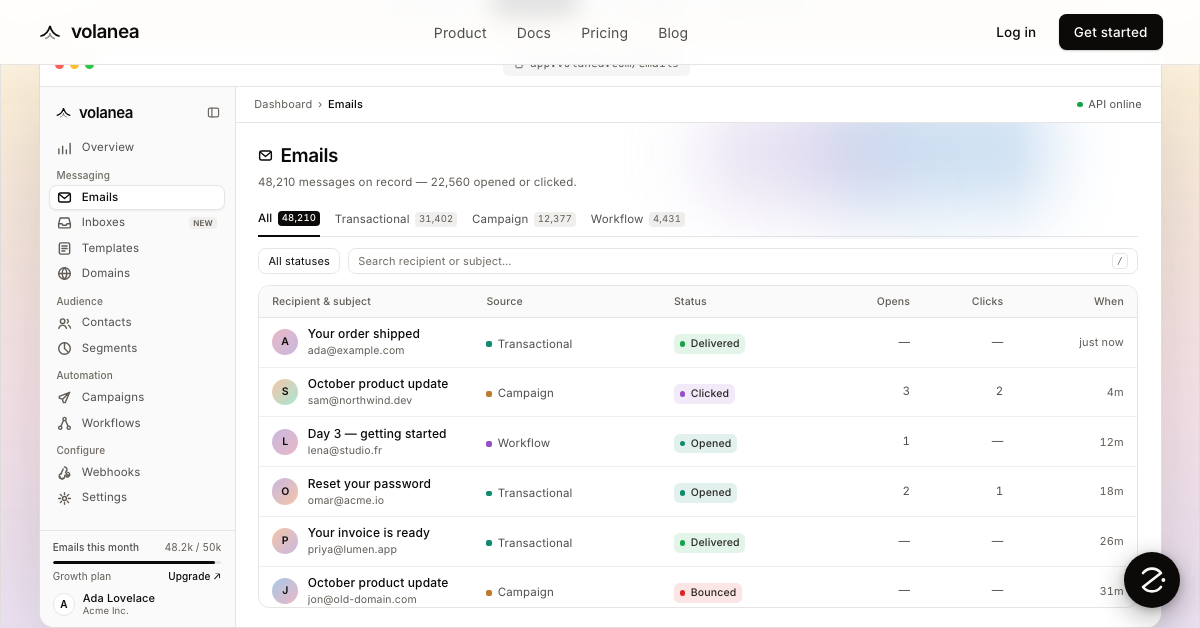The image size is (1200, 628).
Task: Collapse the sidebar with the panel icon
Action: 213,113
